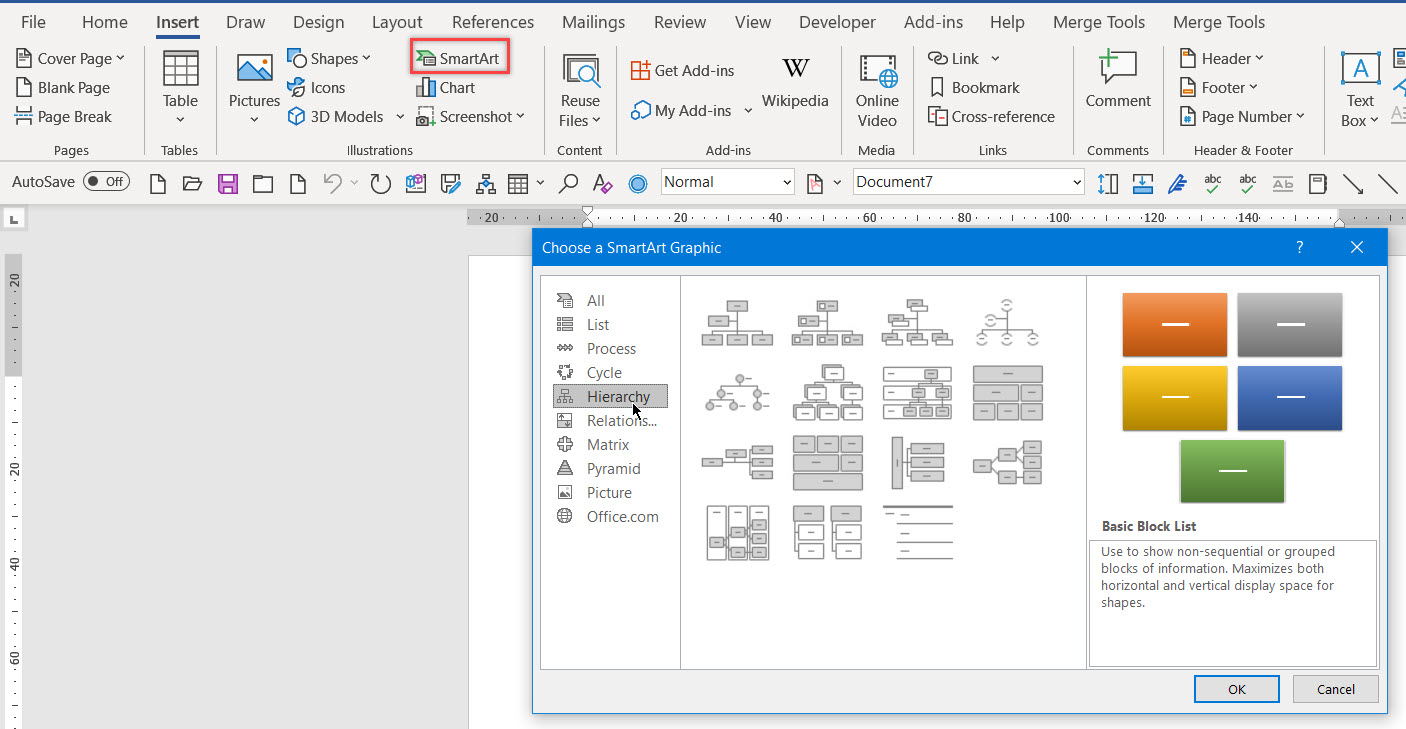Screen dimensions: 1406x729
Task: Select Half Circle Organization Chart layout
Action: pos(1008,323)
